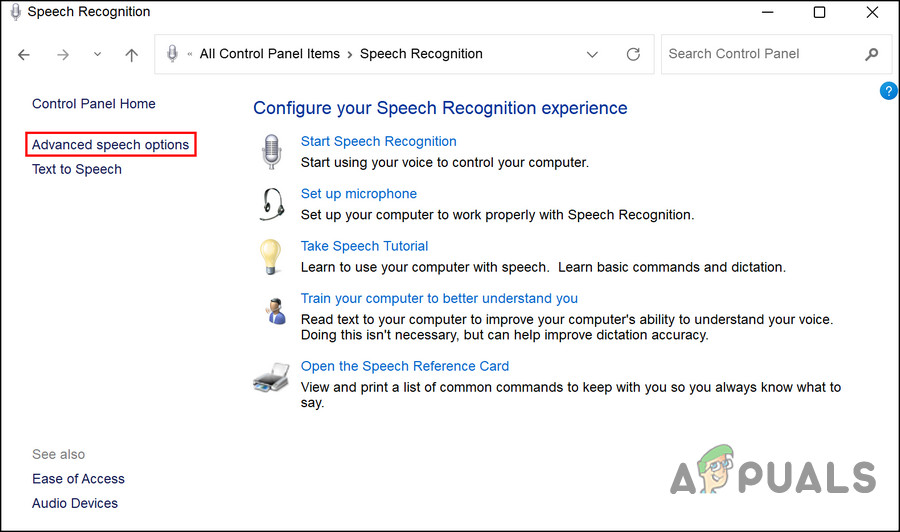Click into the Search Control Panel field
Screen dimensions: 900x532
(760, 54)
